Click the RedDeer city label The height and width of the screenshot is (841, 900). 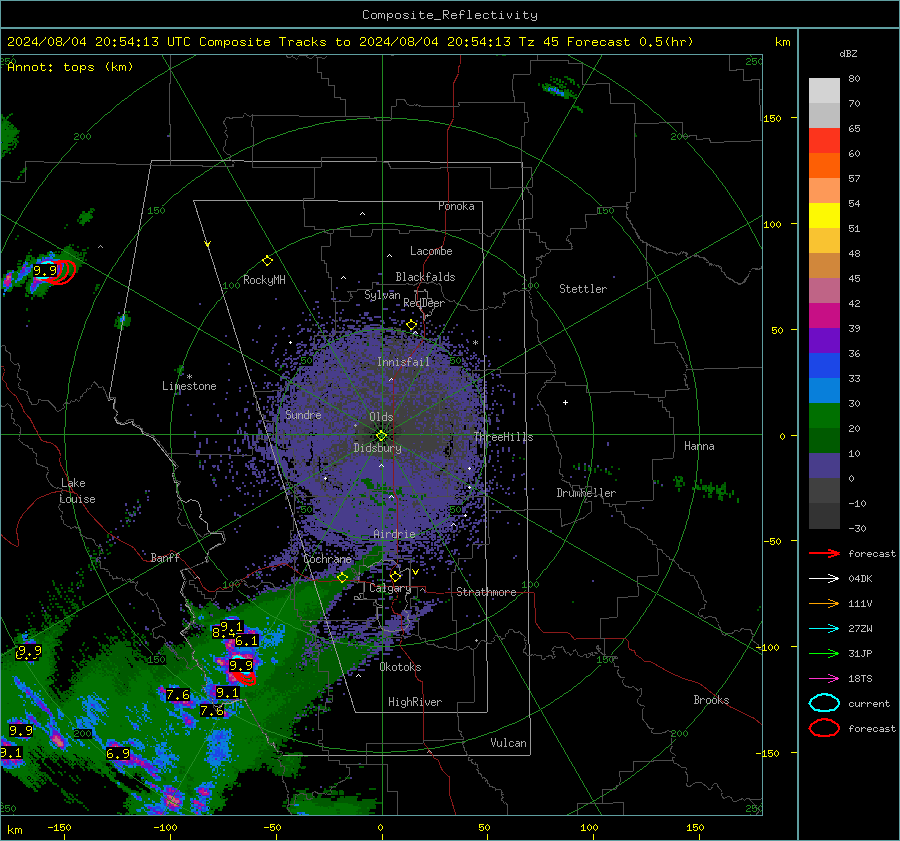[424, 303]
